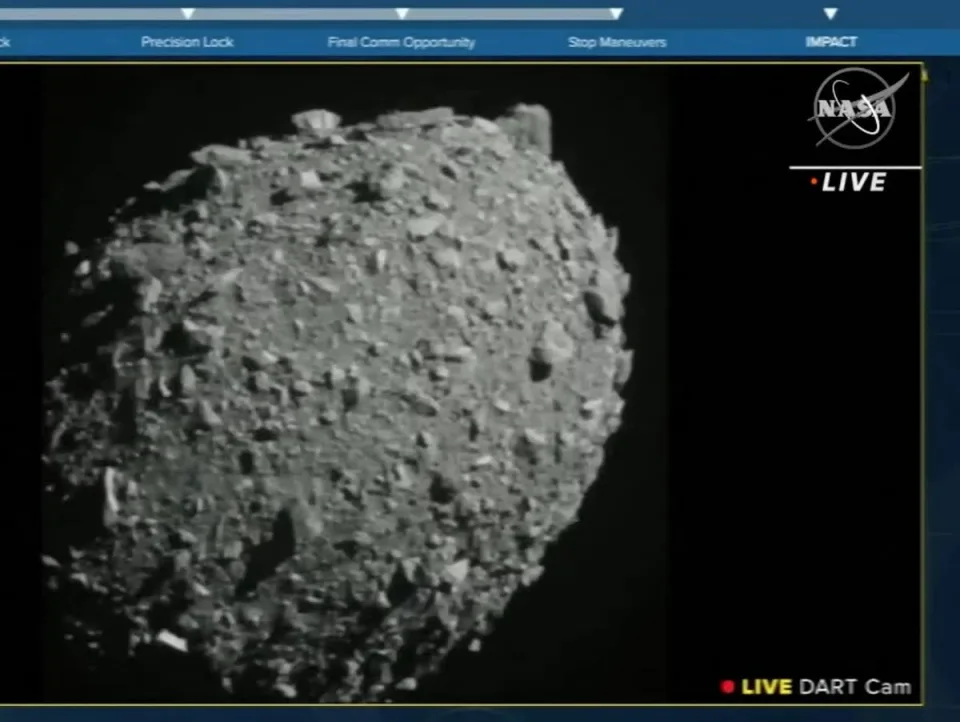Click the Precision Lock milestone label
This screenshot has width=960, height=722.
coord(187,42)
